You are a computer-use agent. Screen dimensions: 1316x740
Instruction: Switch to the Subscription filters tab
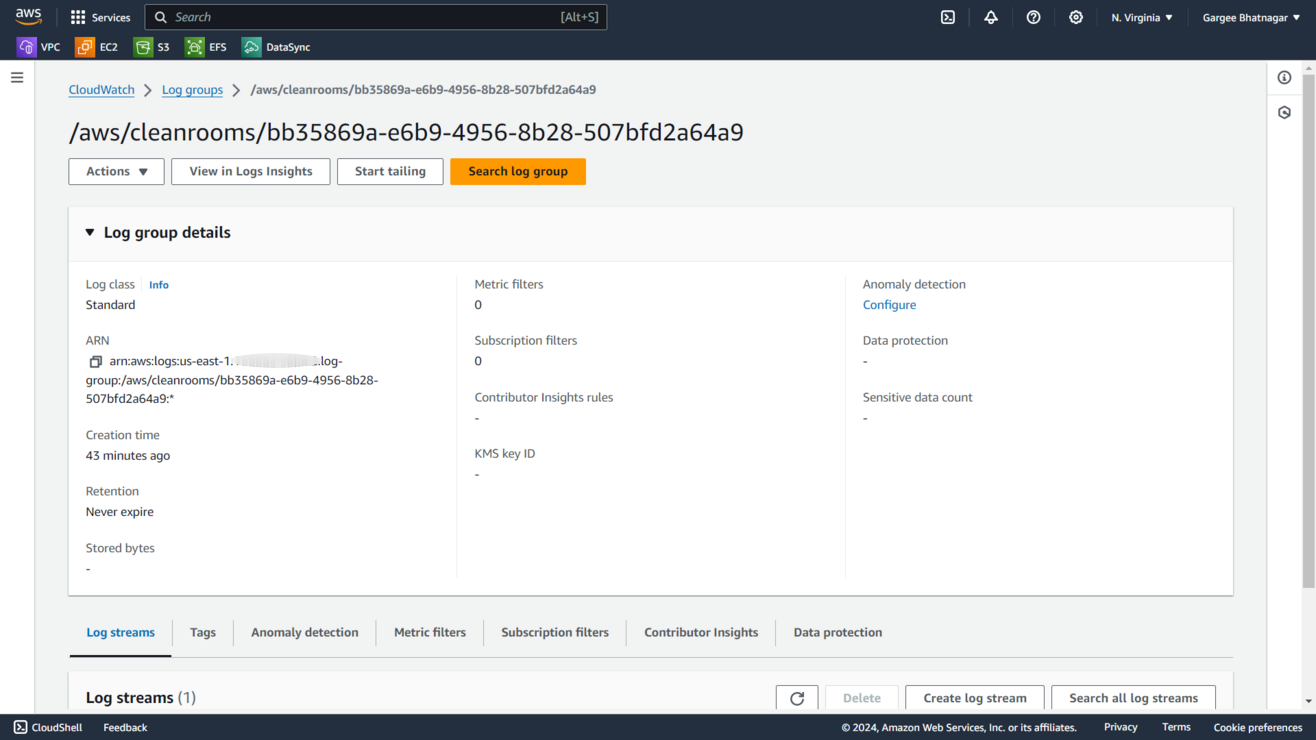[x=555, y=632]
